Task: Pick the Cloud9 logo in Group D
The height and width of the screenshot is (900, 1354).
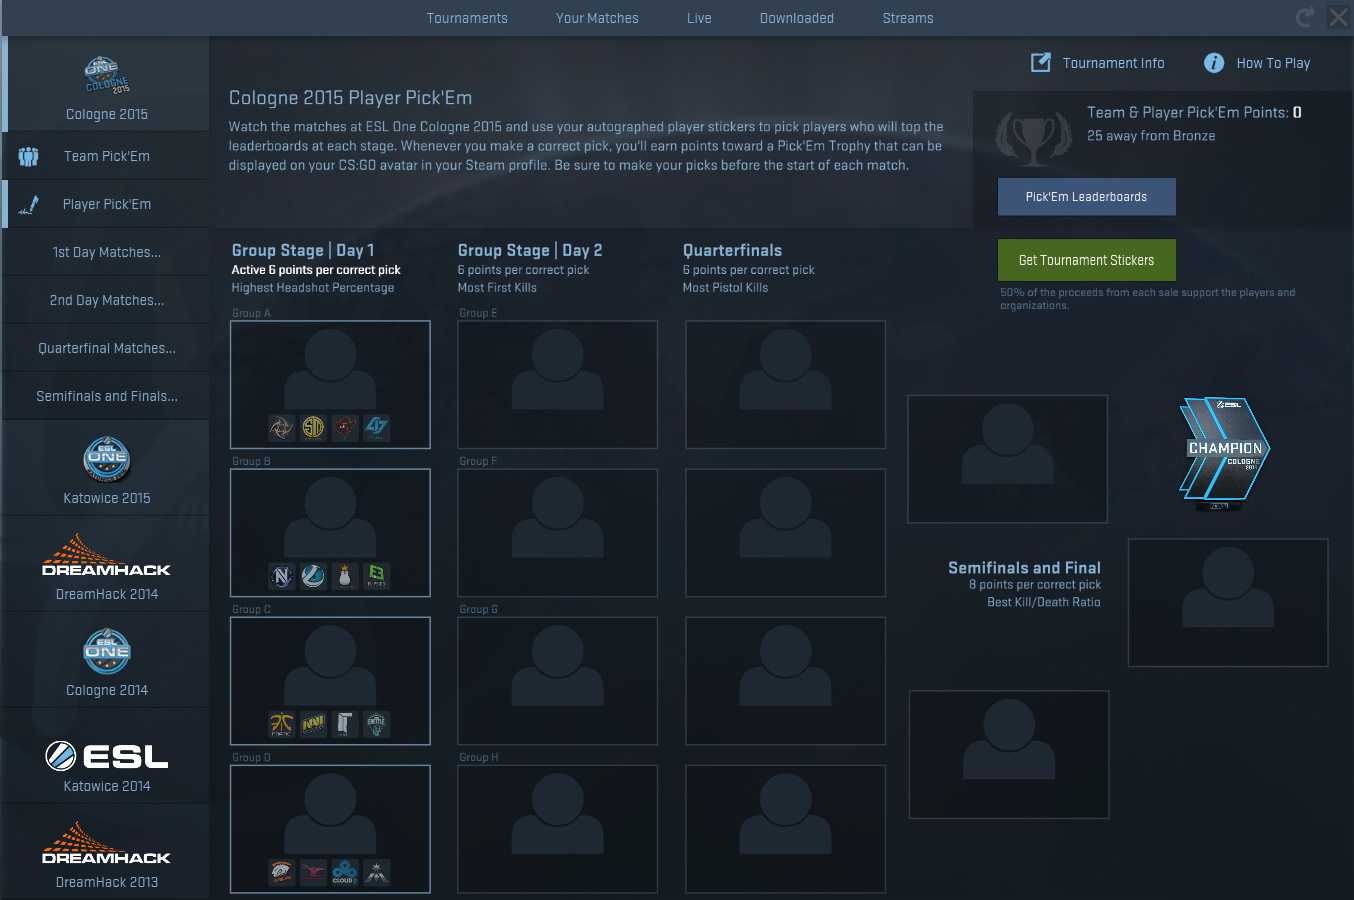Action: coord(345,872)
